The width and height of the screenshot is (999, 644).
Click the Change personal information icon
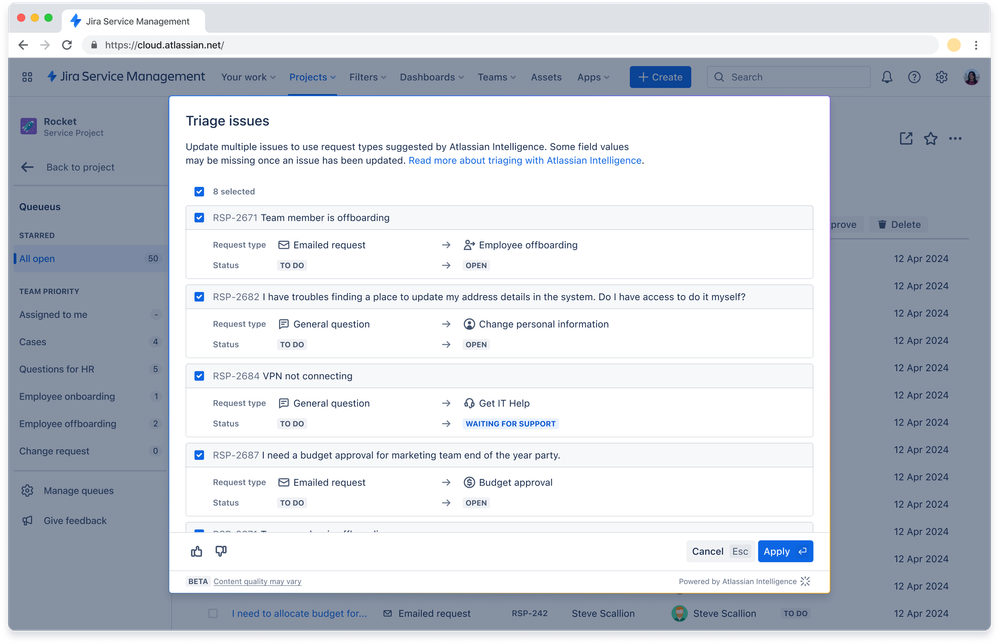469,324
